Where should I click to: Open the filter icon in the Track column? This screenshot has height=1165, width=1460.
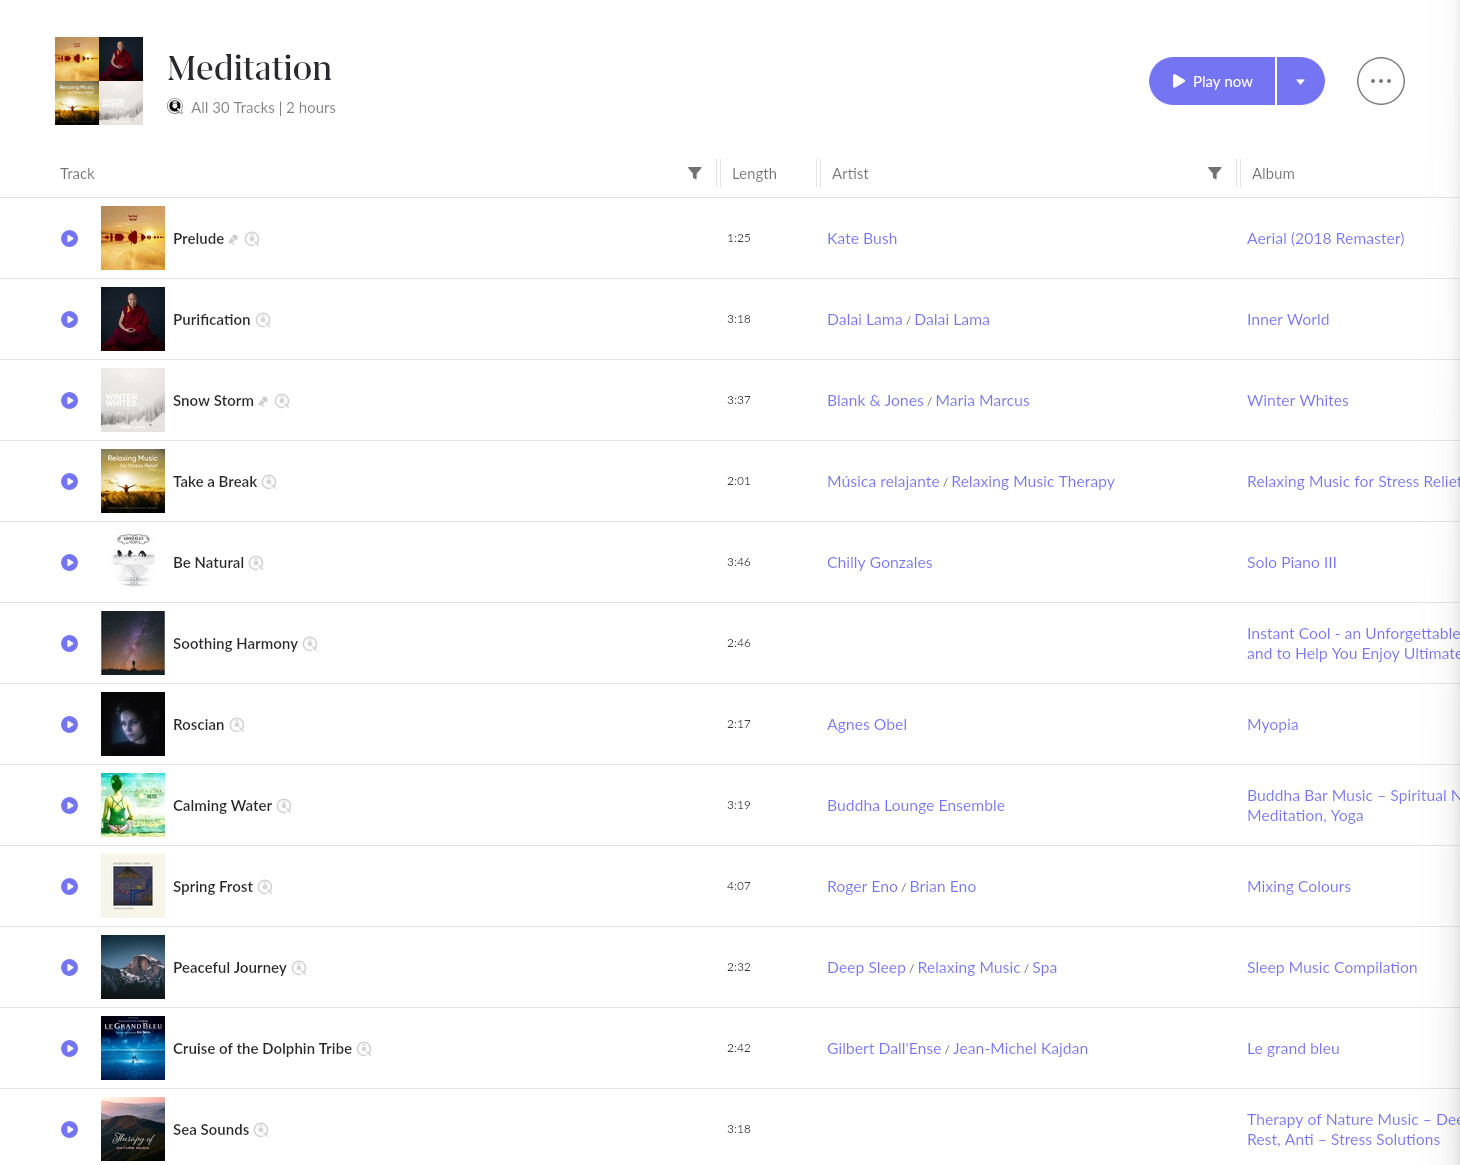click(695, 172)
